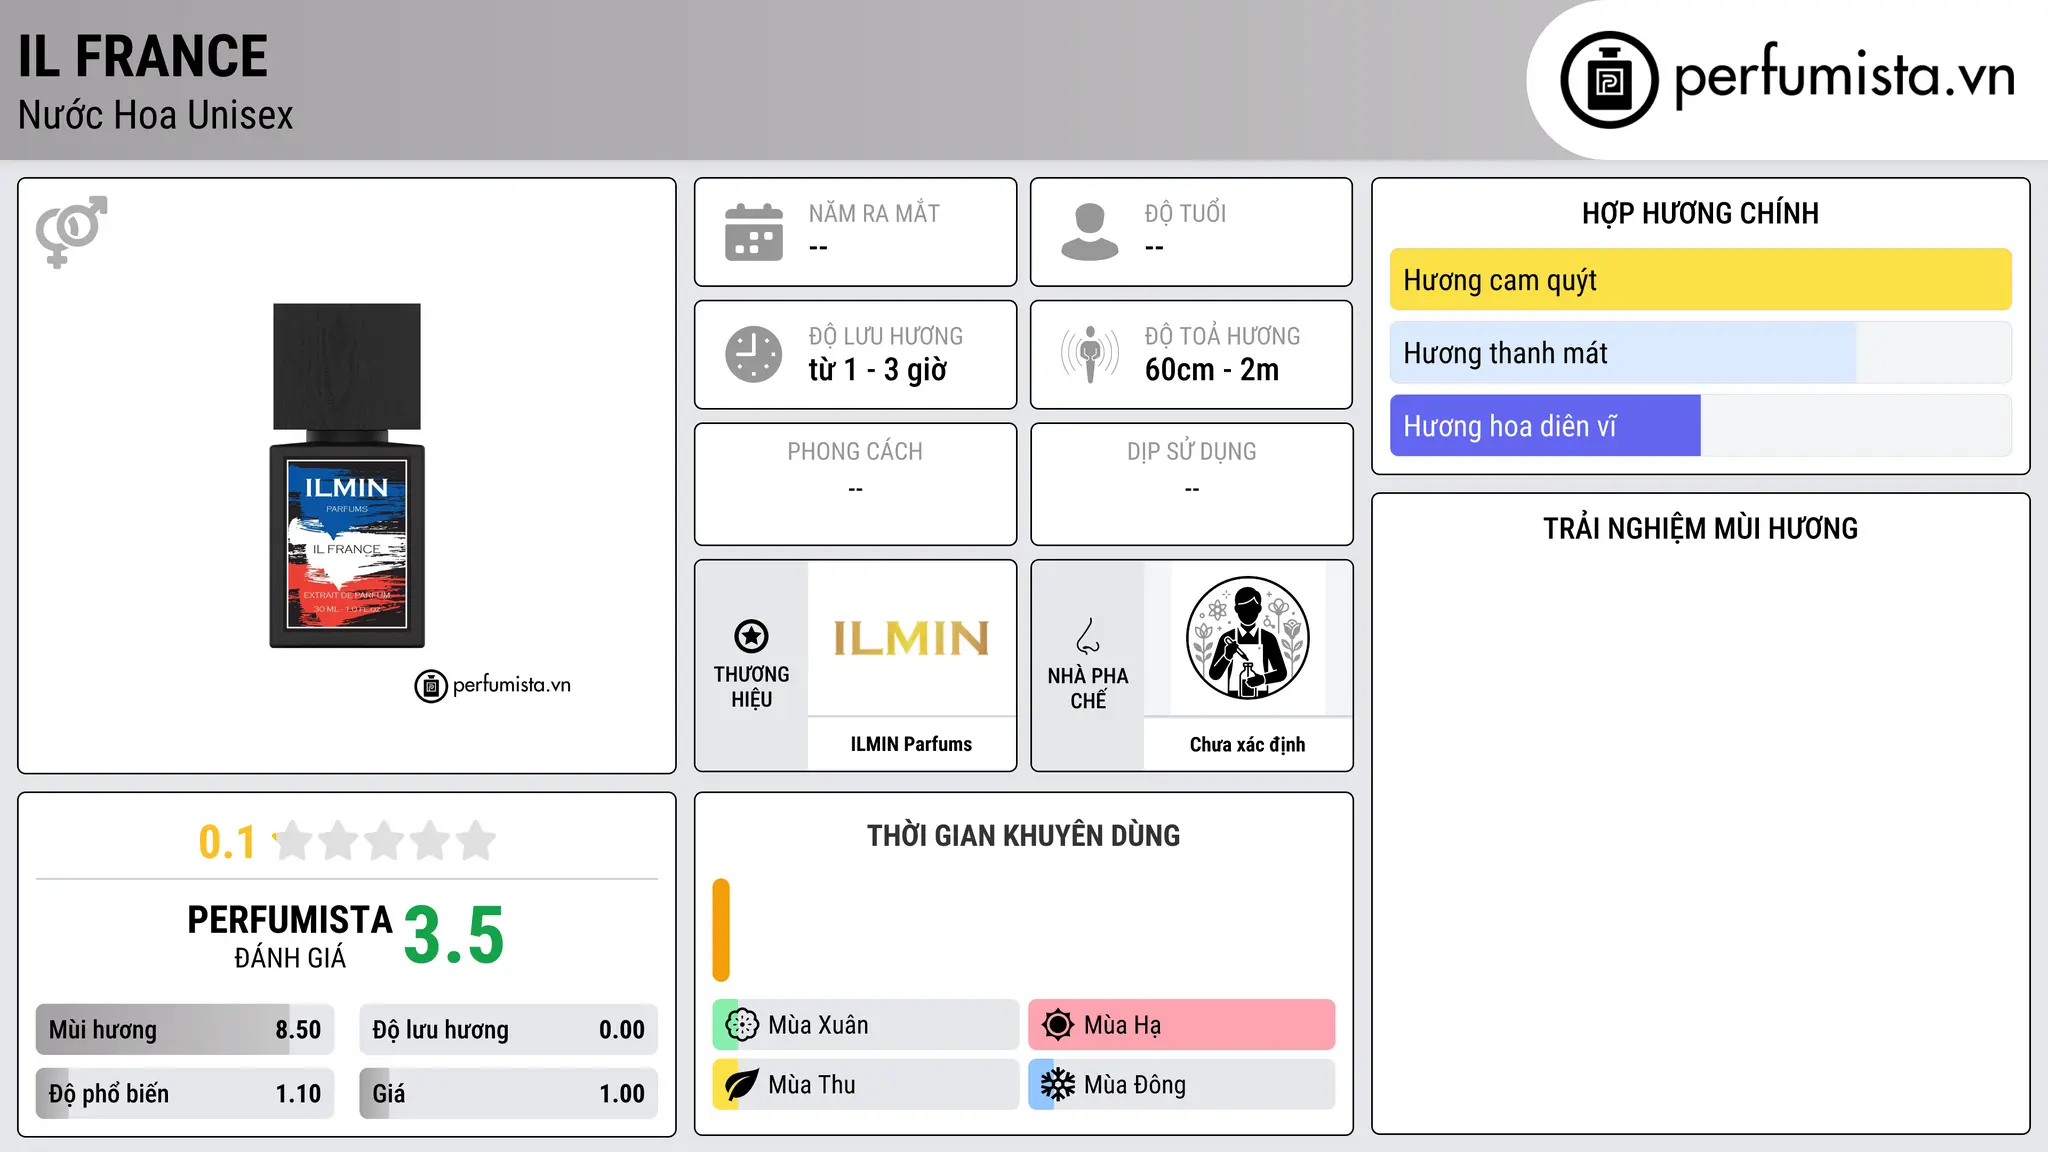Click the NHÀ PHA CHẾ label
Viewport: 2048px width, 1152px height.
[1088, 688]
